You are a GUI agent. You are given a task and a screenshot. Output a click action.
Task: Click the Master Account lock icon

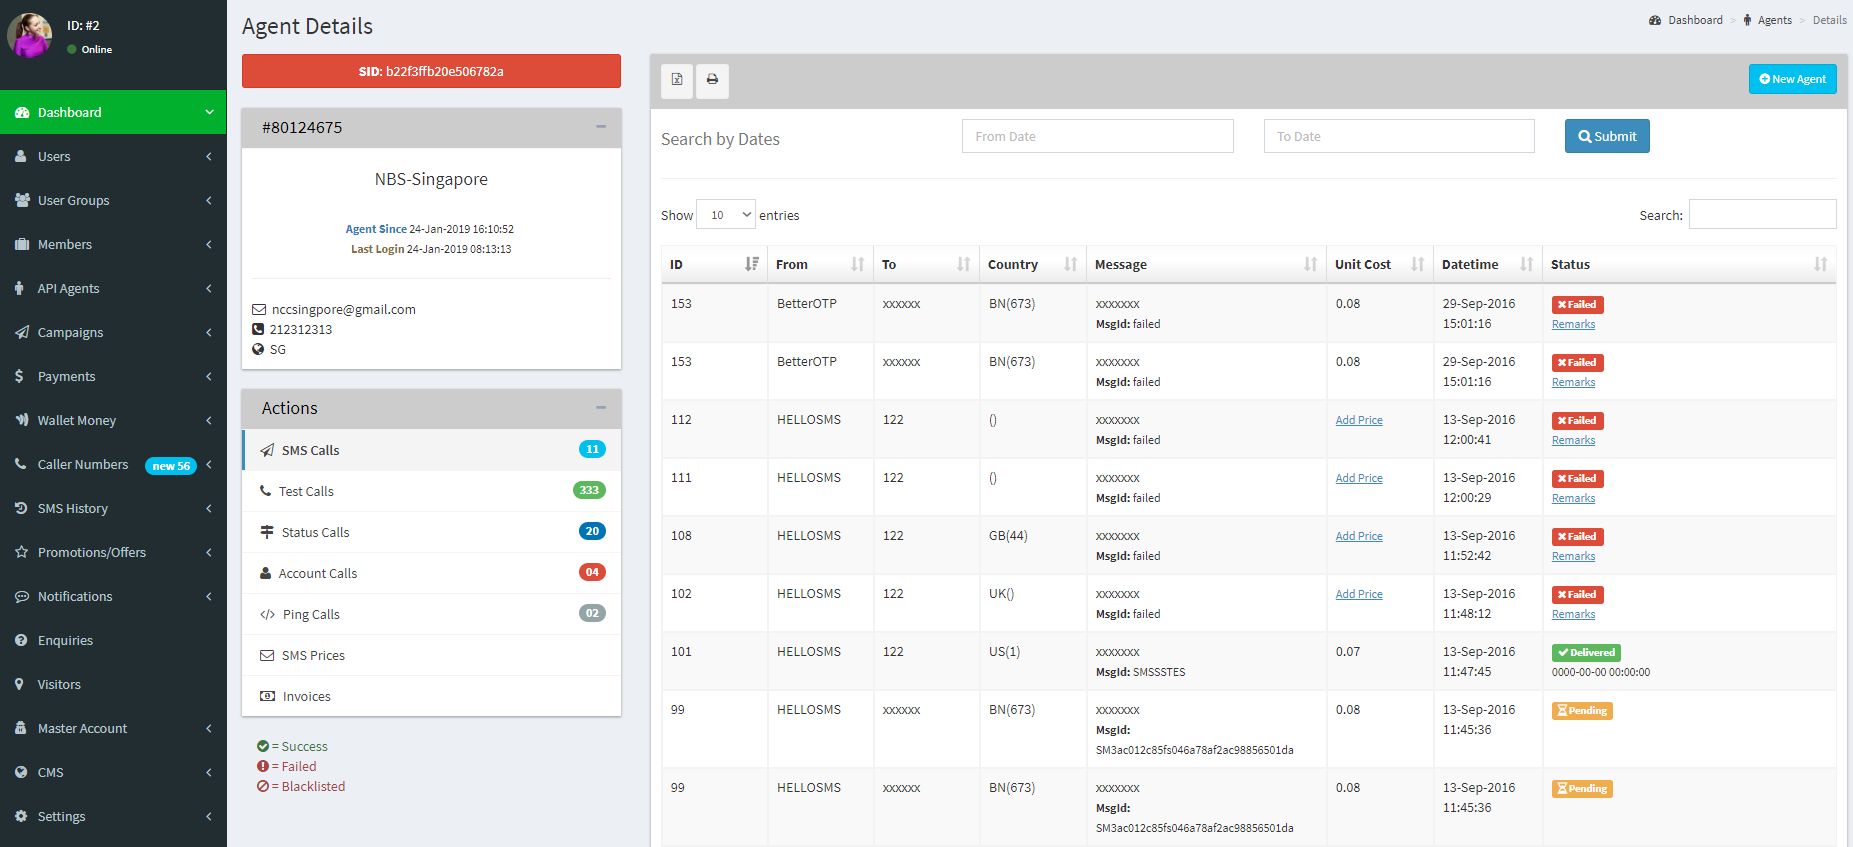pos(20,728)
